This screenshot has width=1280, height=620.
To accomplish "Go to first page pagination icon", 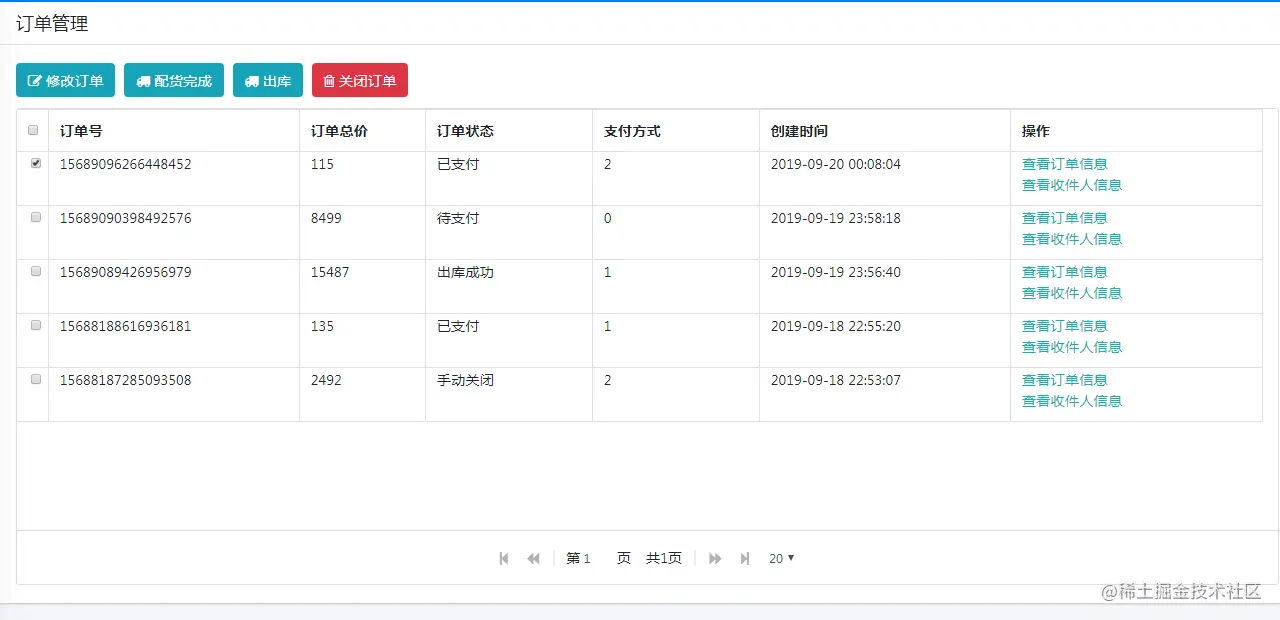I will pyautogui.click(x=504, y=558).
